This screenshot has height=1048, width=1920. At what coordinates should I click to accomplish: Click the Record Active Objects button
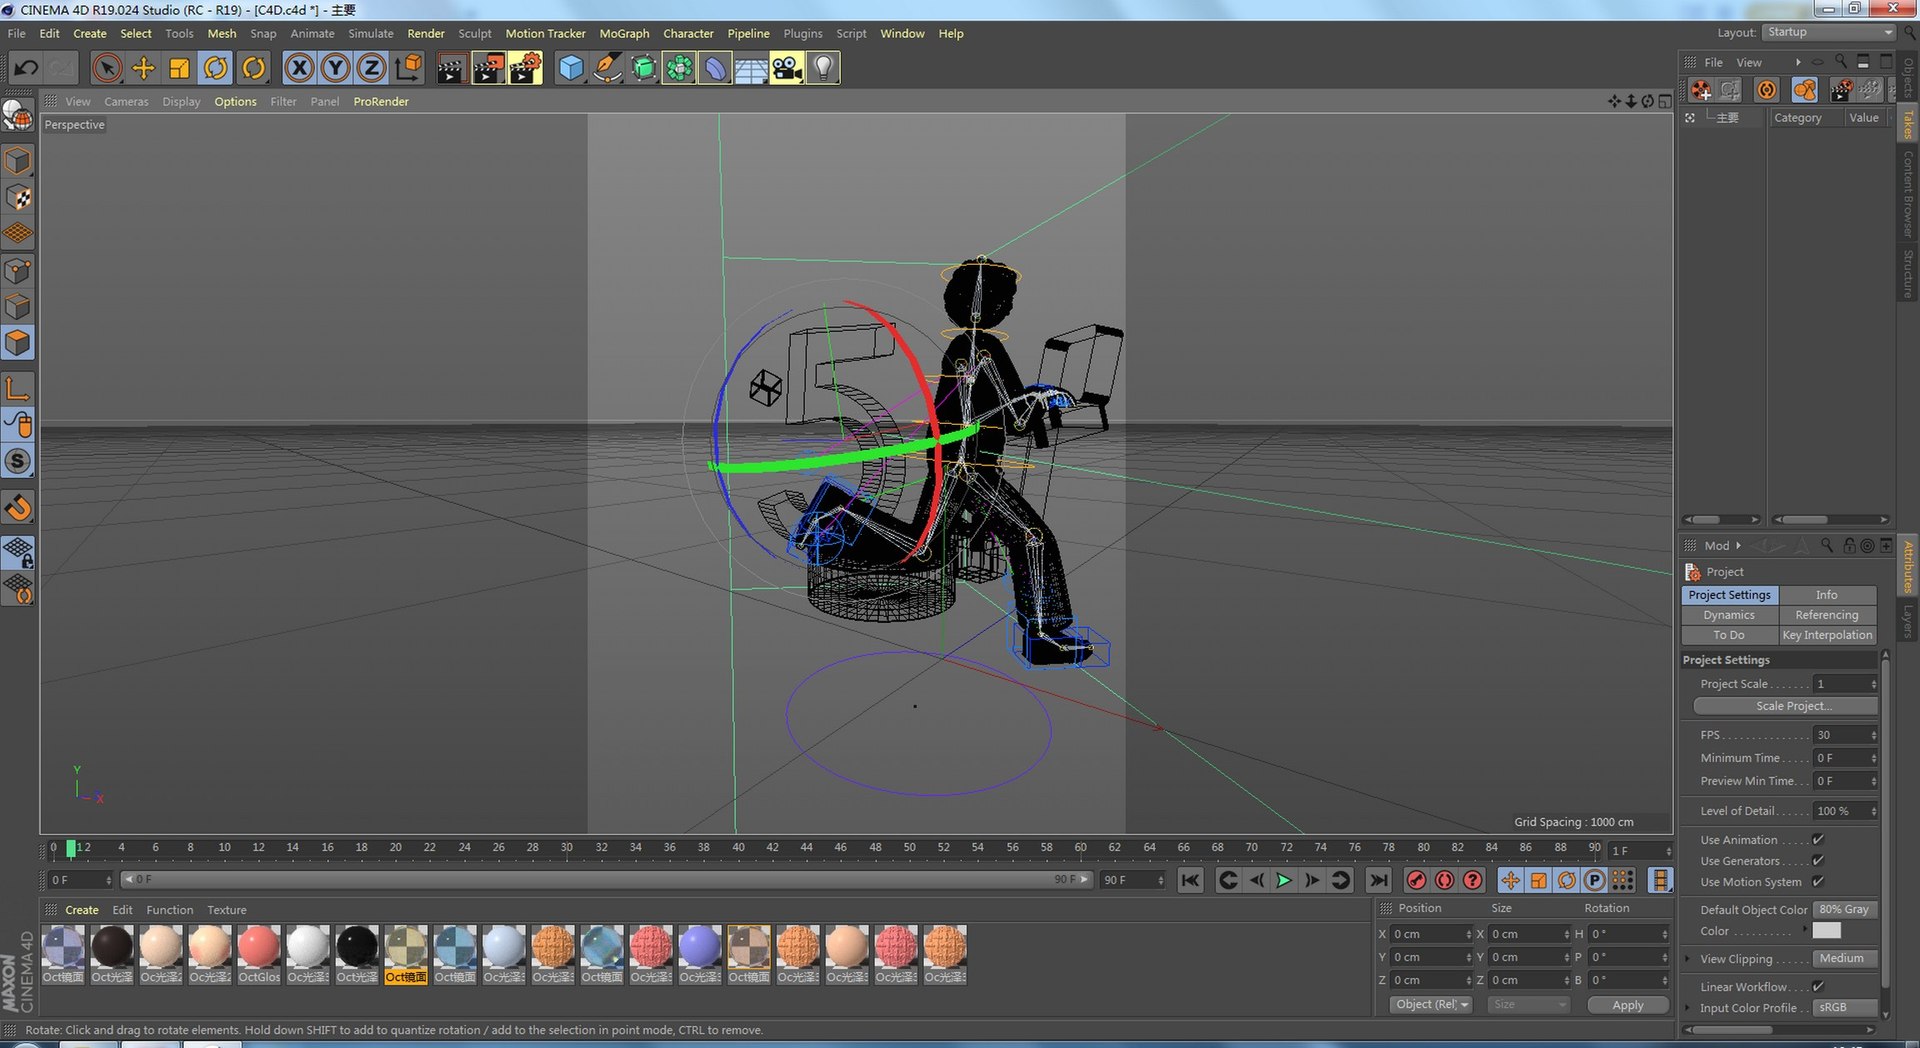1416,880
